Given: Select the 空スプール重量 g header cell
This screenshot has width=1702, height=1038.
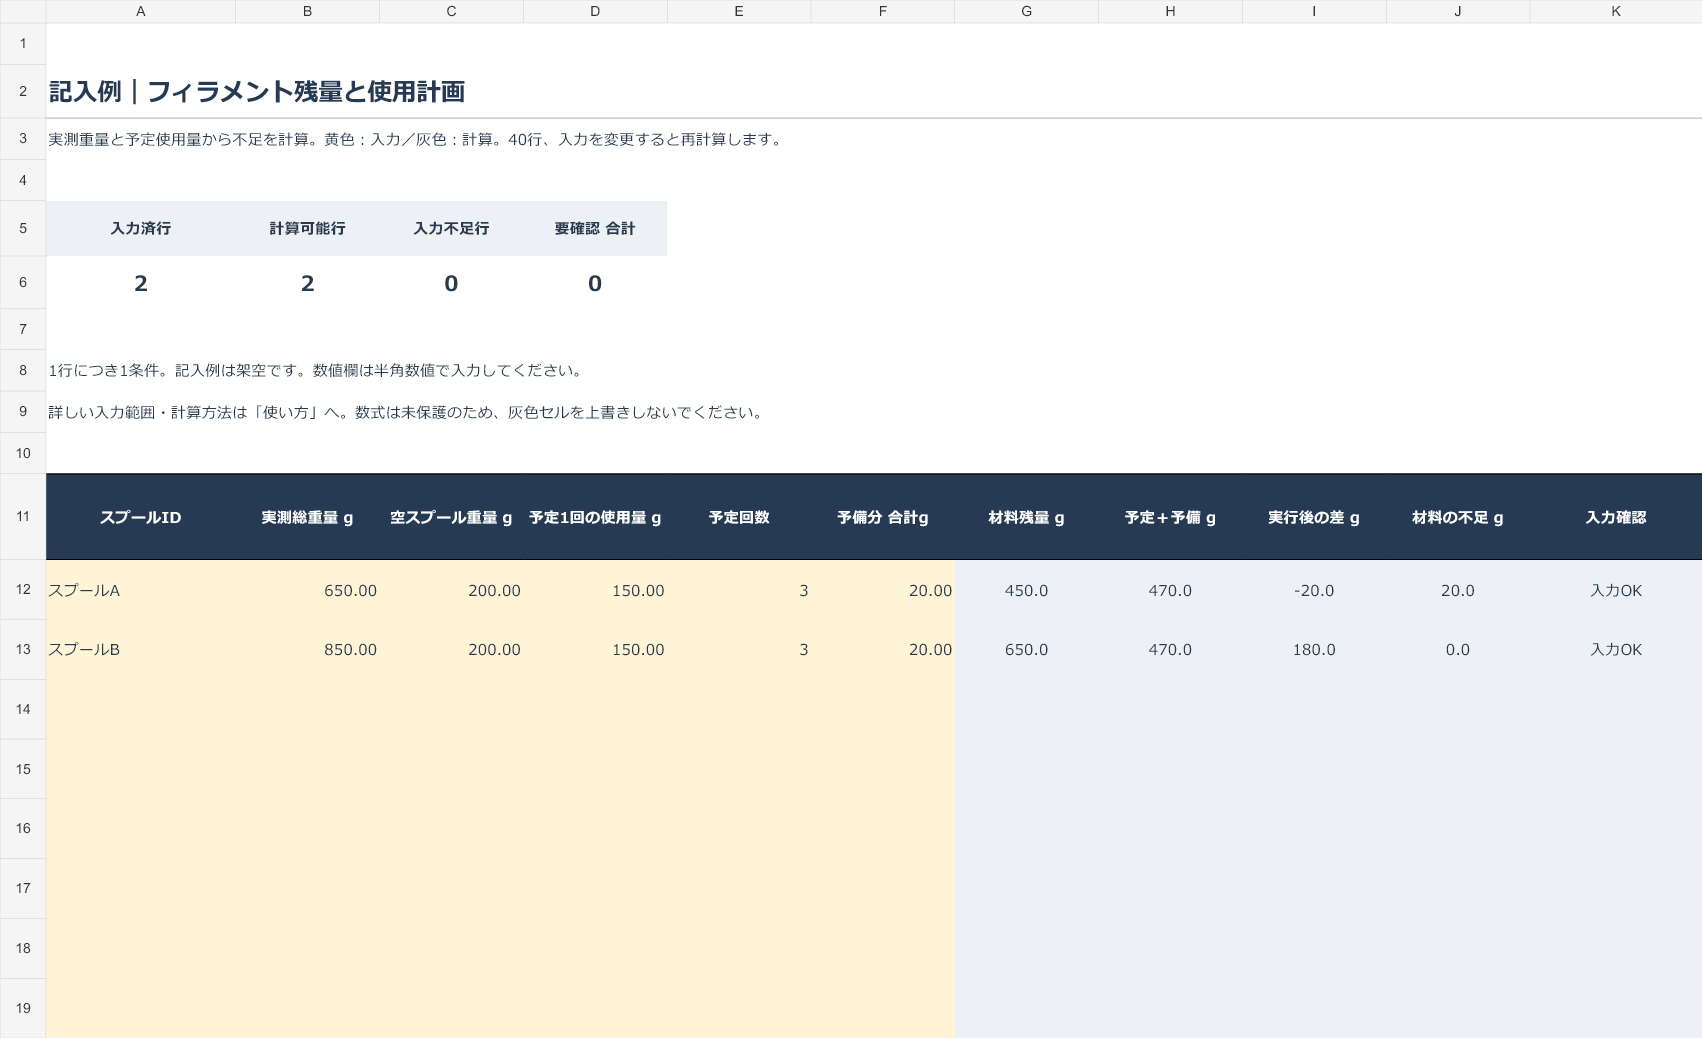Looking at the screenshot, I should (451, 517).
